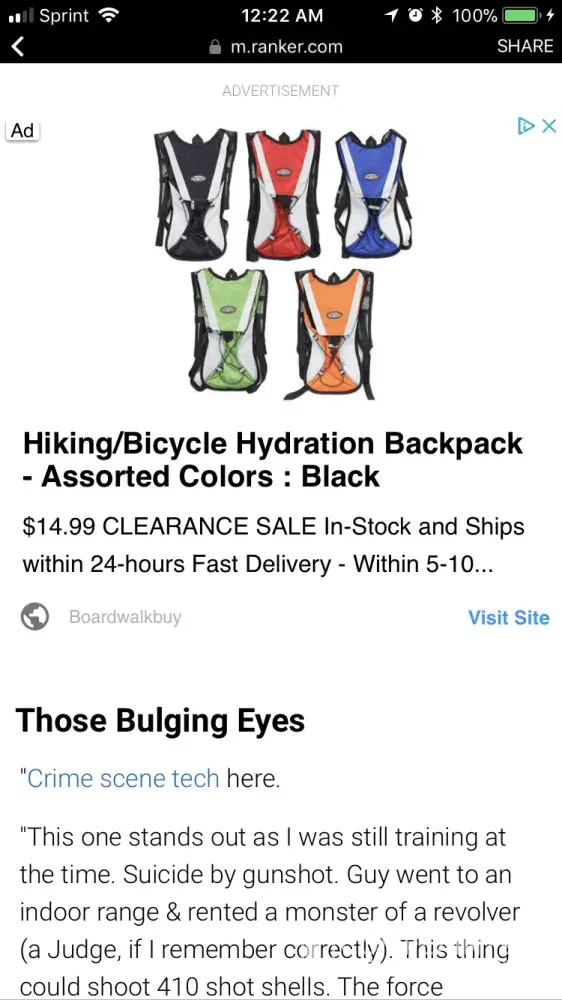Tap the back arrow icon
This screenshot has width=562, height=1000.
(18, 46)
